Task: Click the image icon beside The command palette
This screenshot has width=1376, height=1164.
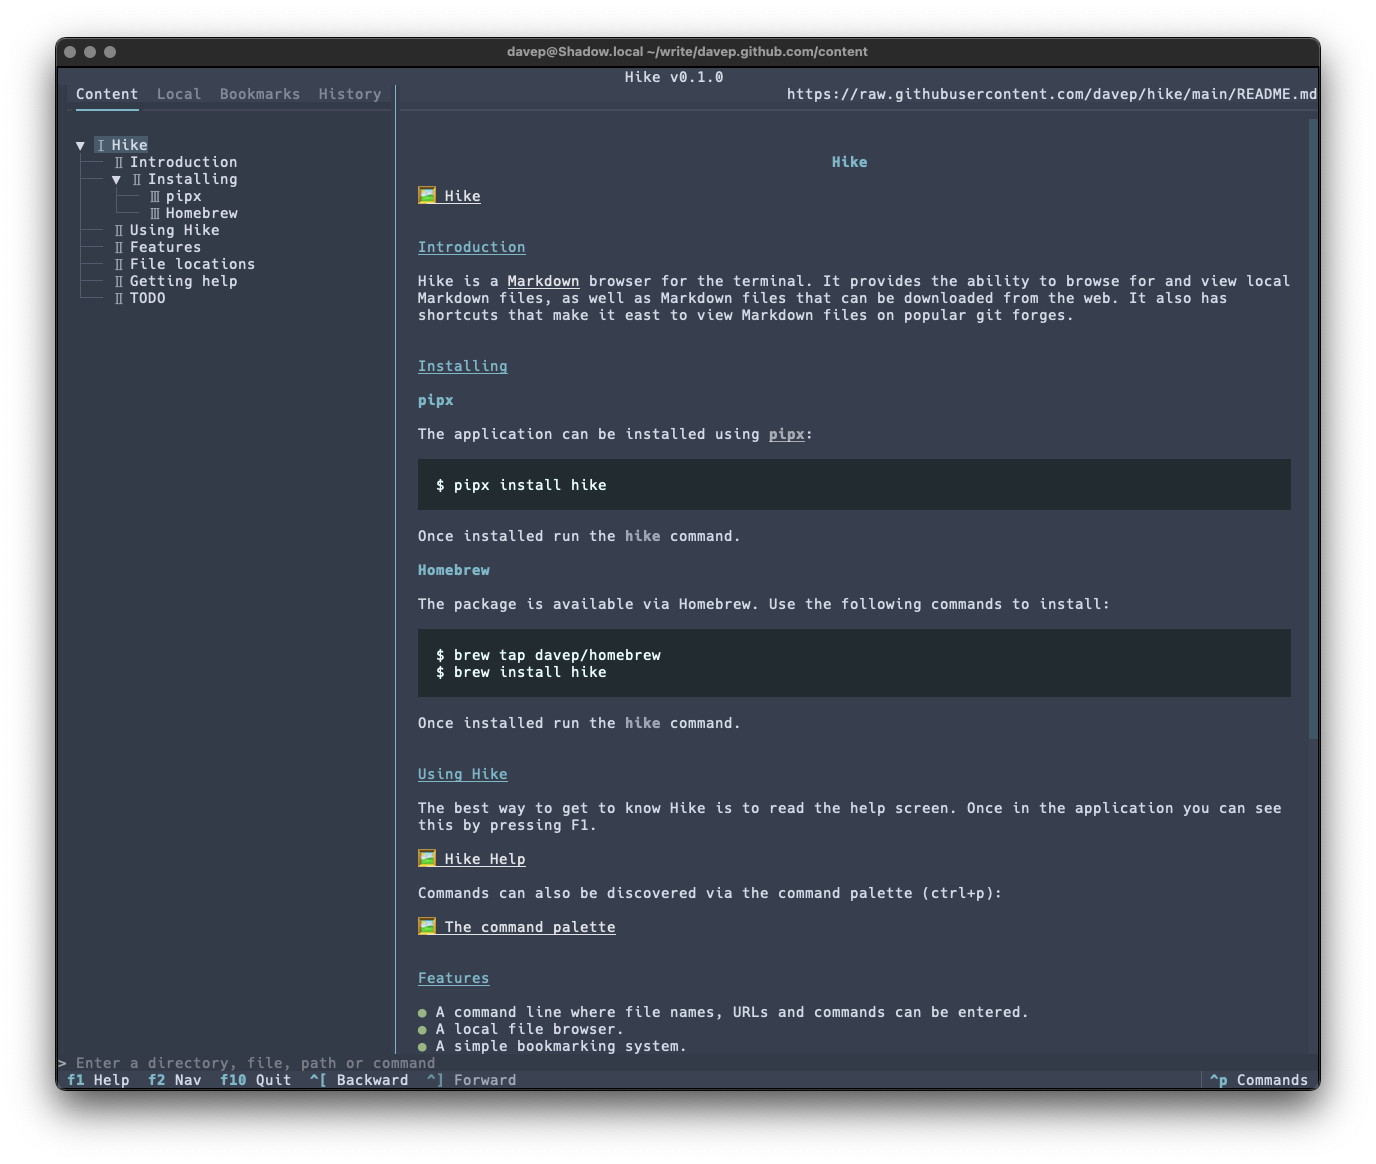Action: coord(425,926)
